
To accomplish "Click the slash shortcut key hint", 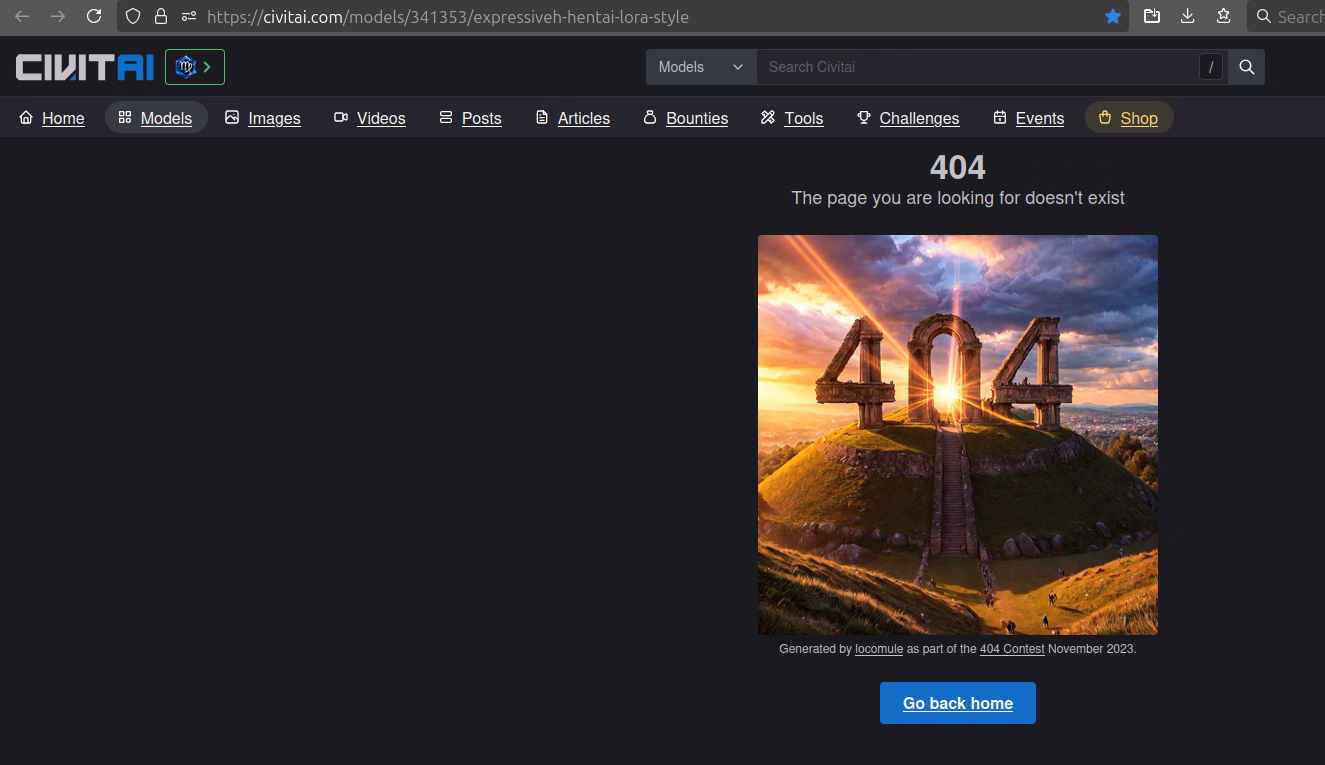I will point(1211,67).
